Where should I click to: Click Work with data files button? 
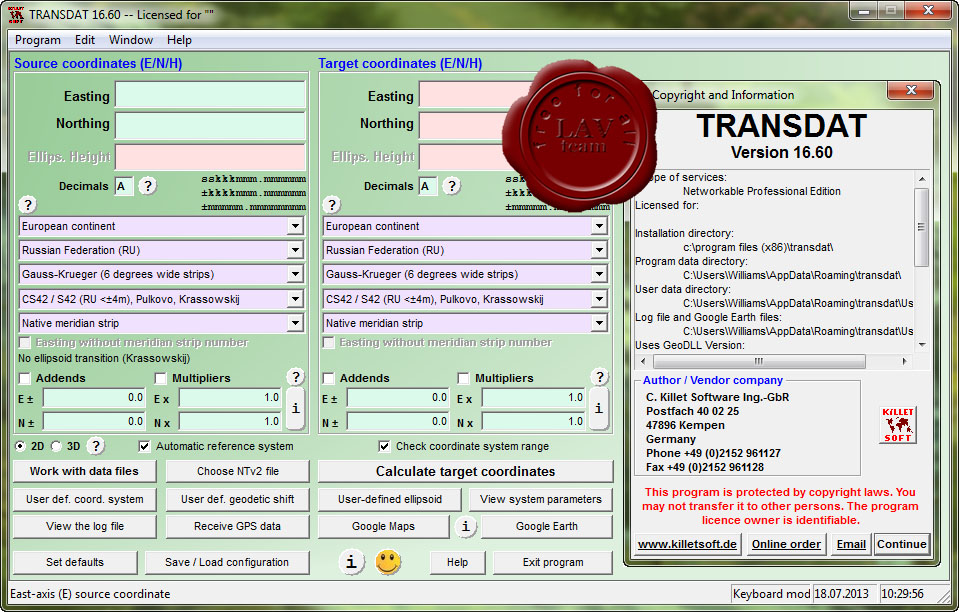(x=84, y=471)
